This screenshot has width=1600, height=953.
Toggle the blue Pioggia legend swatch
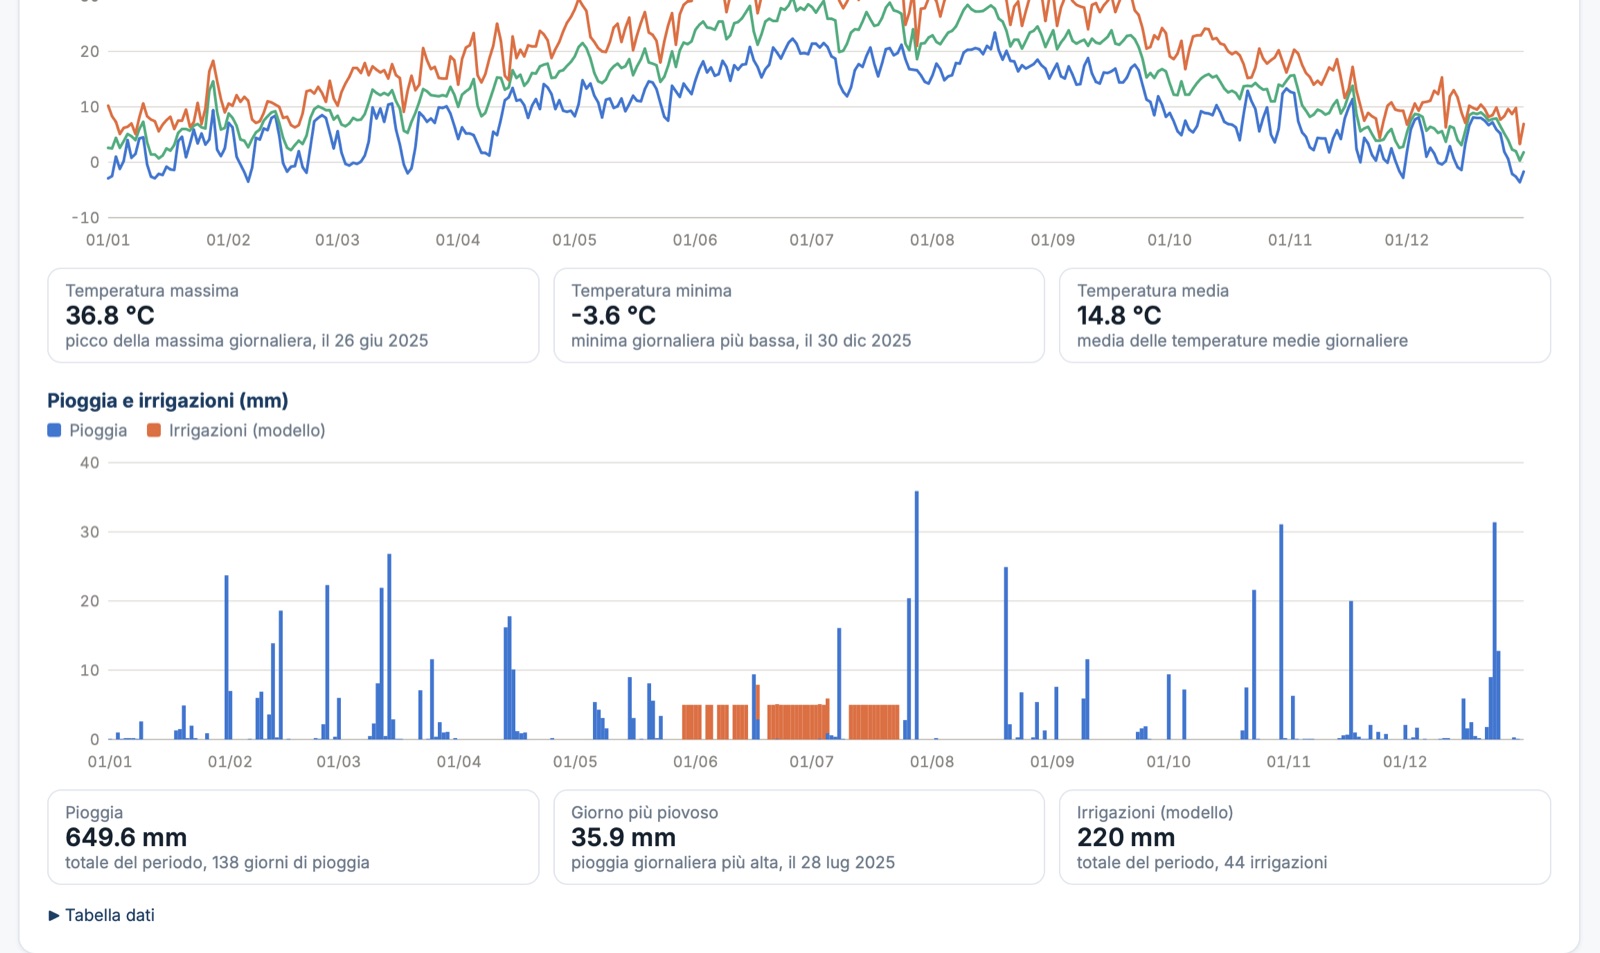pyautogui.click(x=54, y=430)
